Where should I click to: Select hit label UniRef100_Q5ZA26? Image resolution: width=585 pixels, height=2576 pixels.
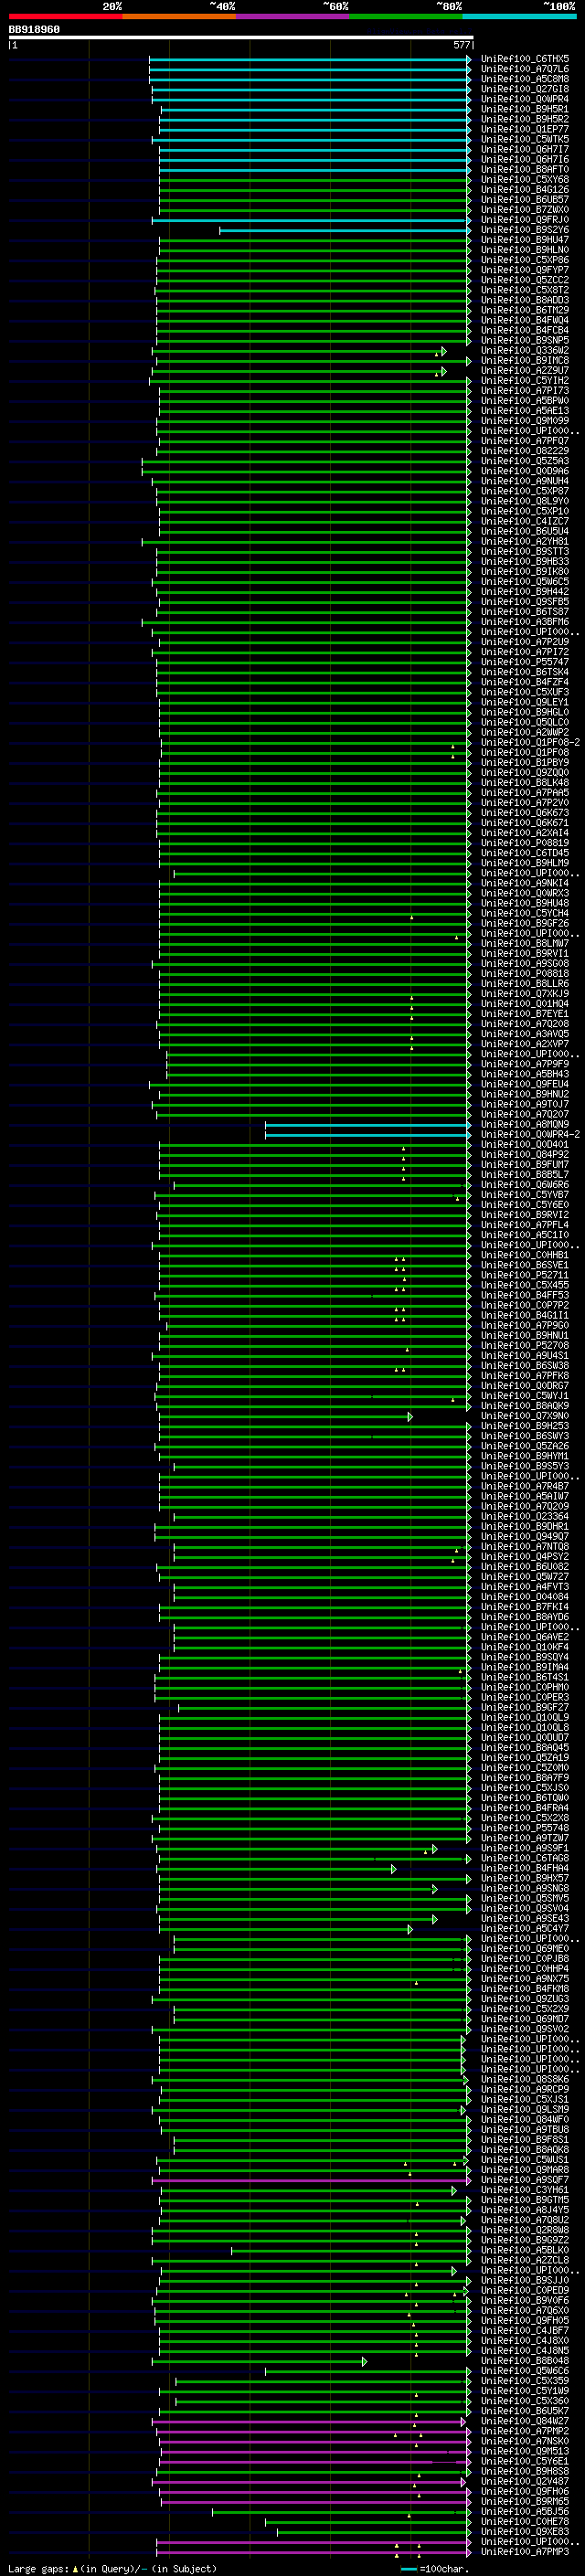click(x=525, y=1447)
